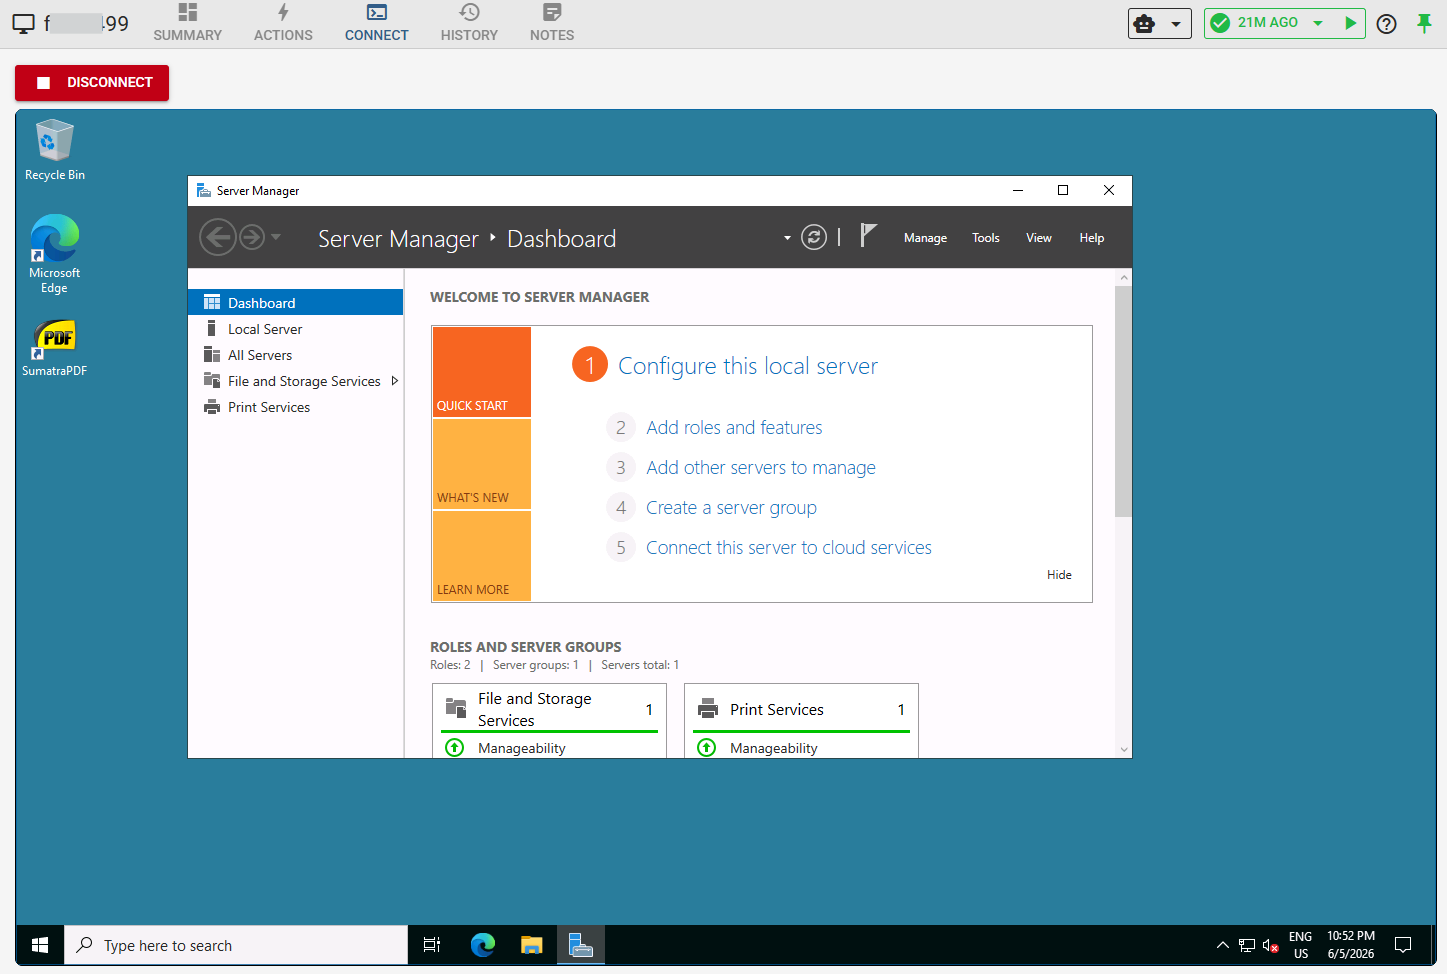Viewport: 1447px width, 974px height.
Task: Click the taskbar clock showing 10:52 PM
Action: click(1351, 945)
